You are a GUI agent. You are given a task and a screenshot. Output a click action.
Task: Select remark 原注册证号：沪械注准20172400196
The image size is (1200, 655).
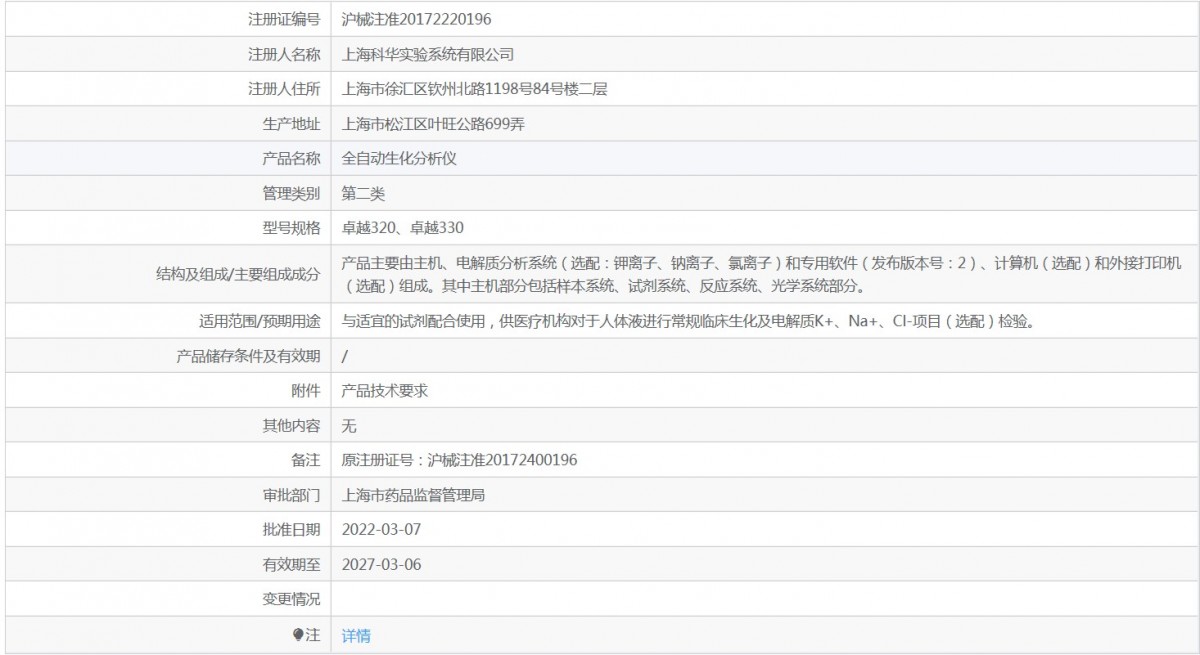pyautogui.click(x=459, y=460)
